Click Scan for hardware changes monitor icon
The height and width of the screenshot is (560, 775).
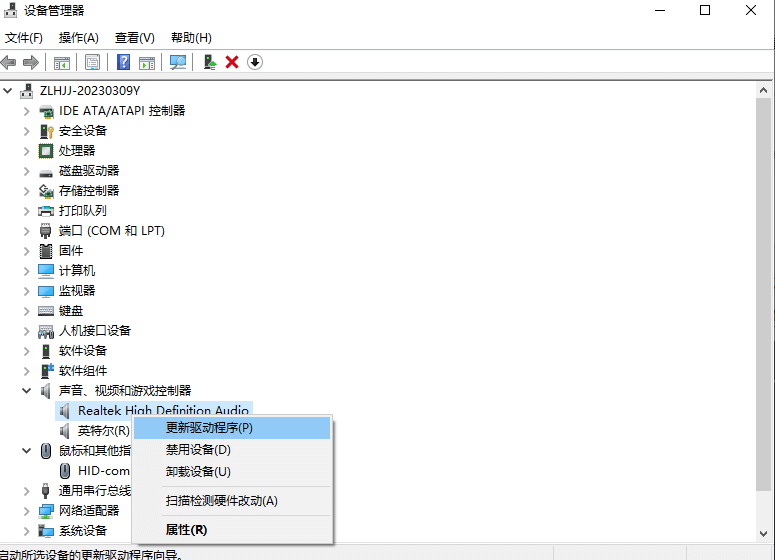[x=178, y=62]
